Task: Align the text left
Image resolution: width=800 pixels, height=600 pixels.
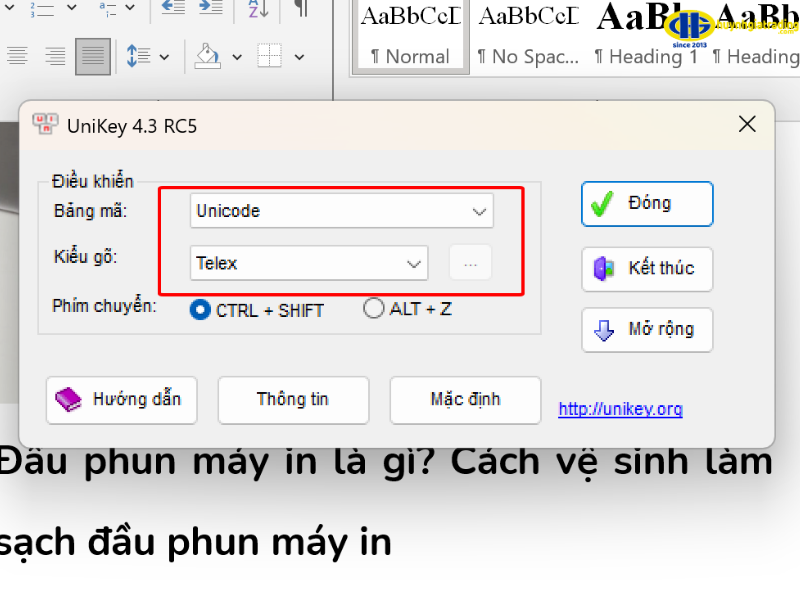Action: pos(18,55)
